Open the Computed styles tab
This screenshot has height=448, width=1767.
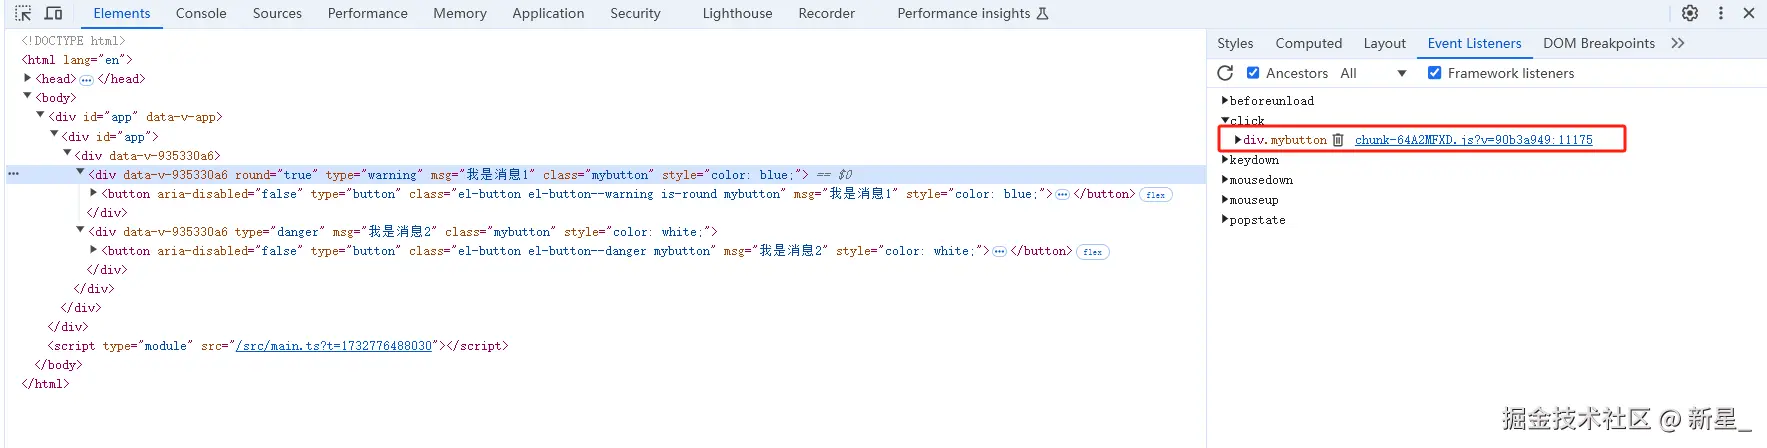click(1308, 43)
